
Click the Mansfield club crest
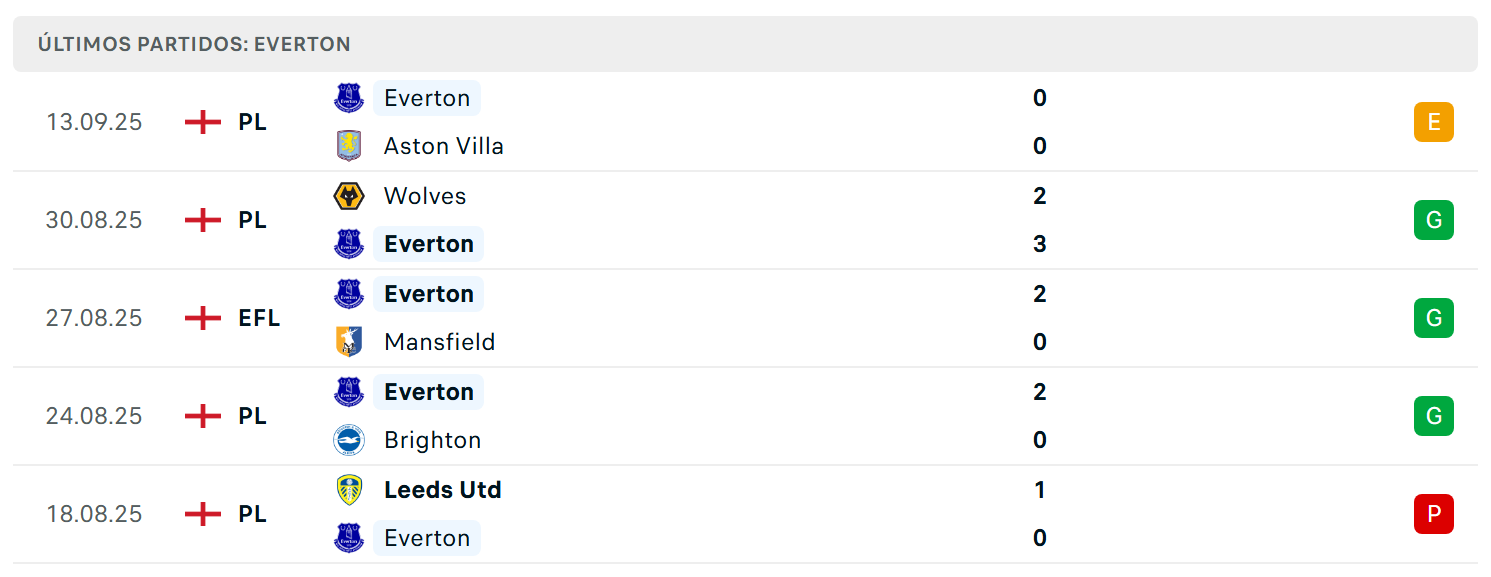tap(349, 342)
